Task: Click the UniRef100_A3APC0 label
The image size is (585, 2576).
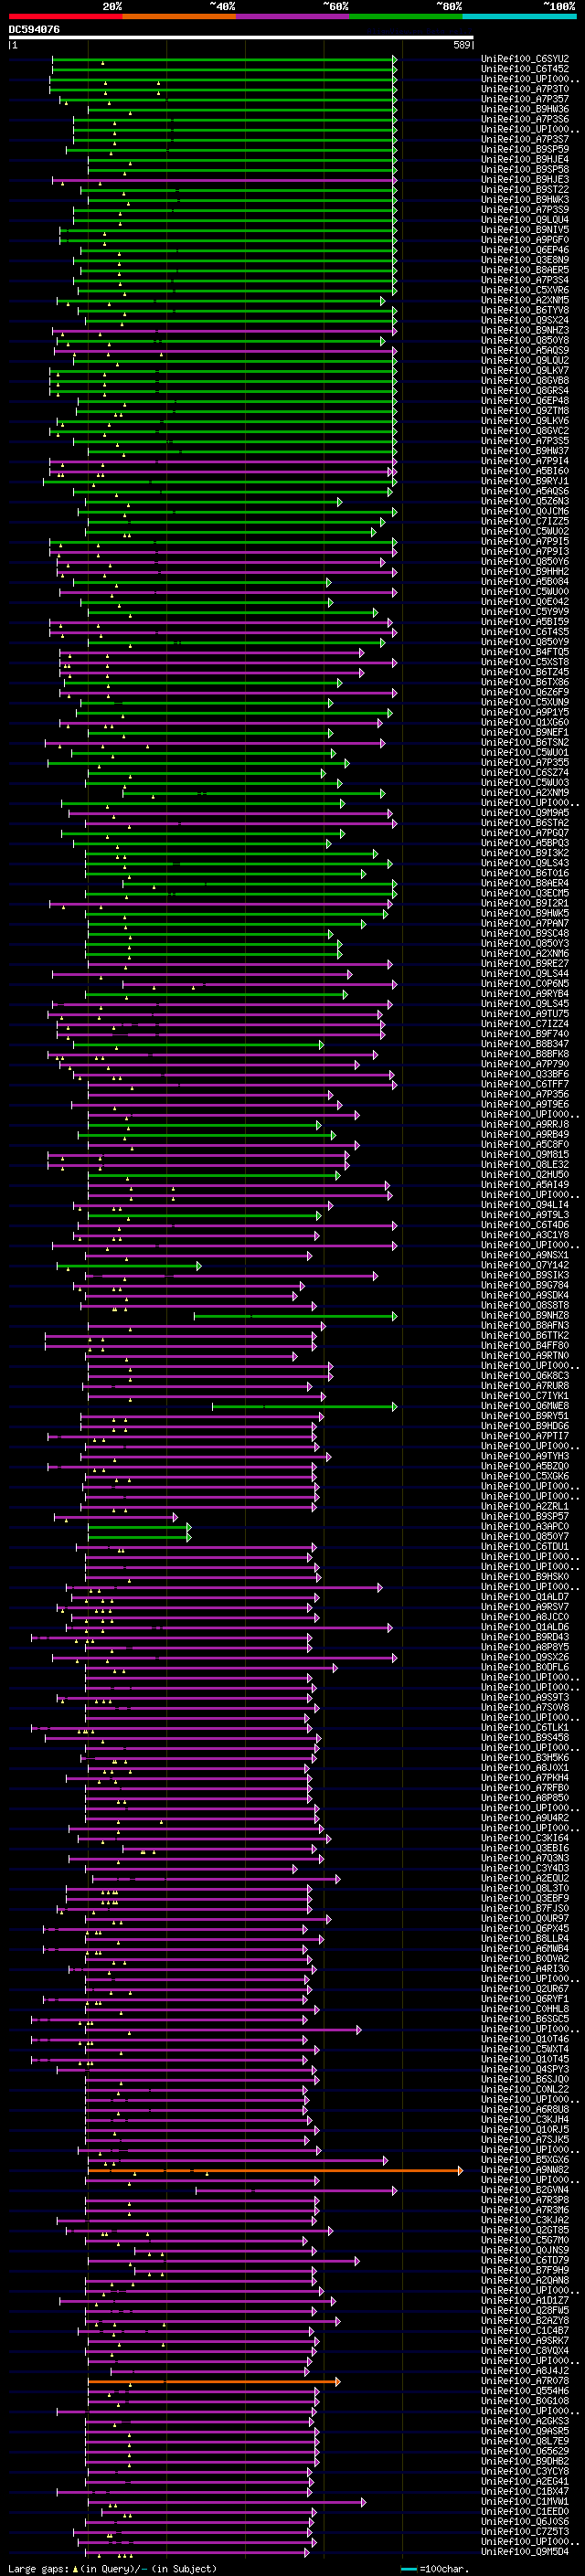Action: point(525,1526)
